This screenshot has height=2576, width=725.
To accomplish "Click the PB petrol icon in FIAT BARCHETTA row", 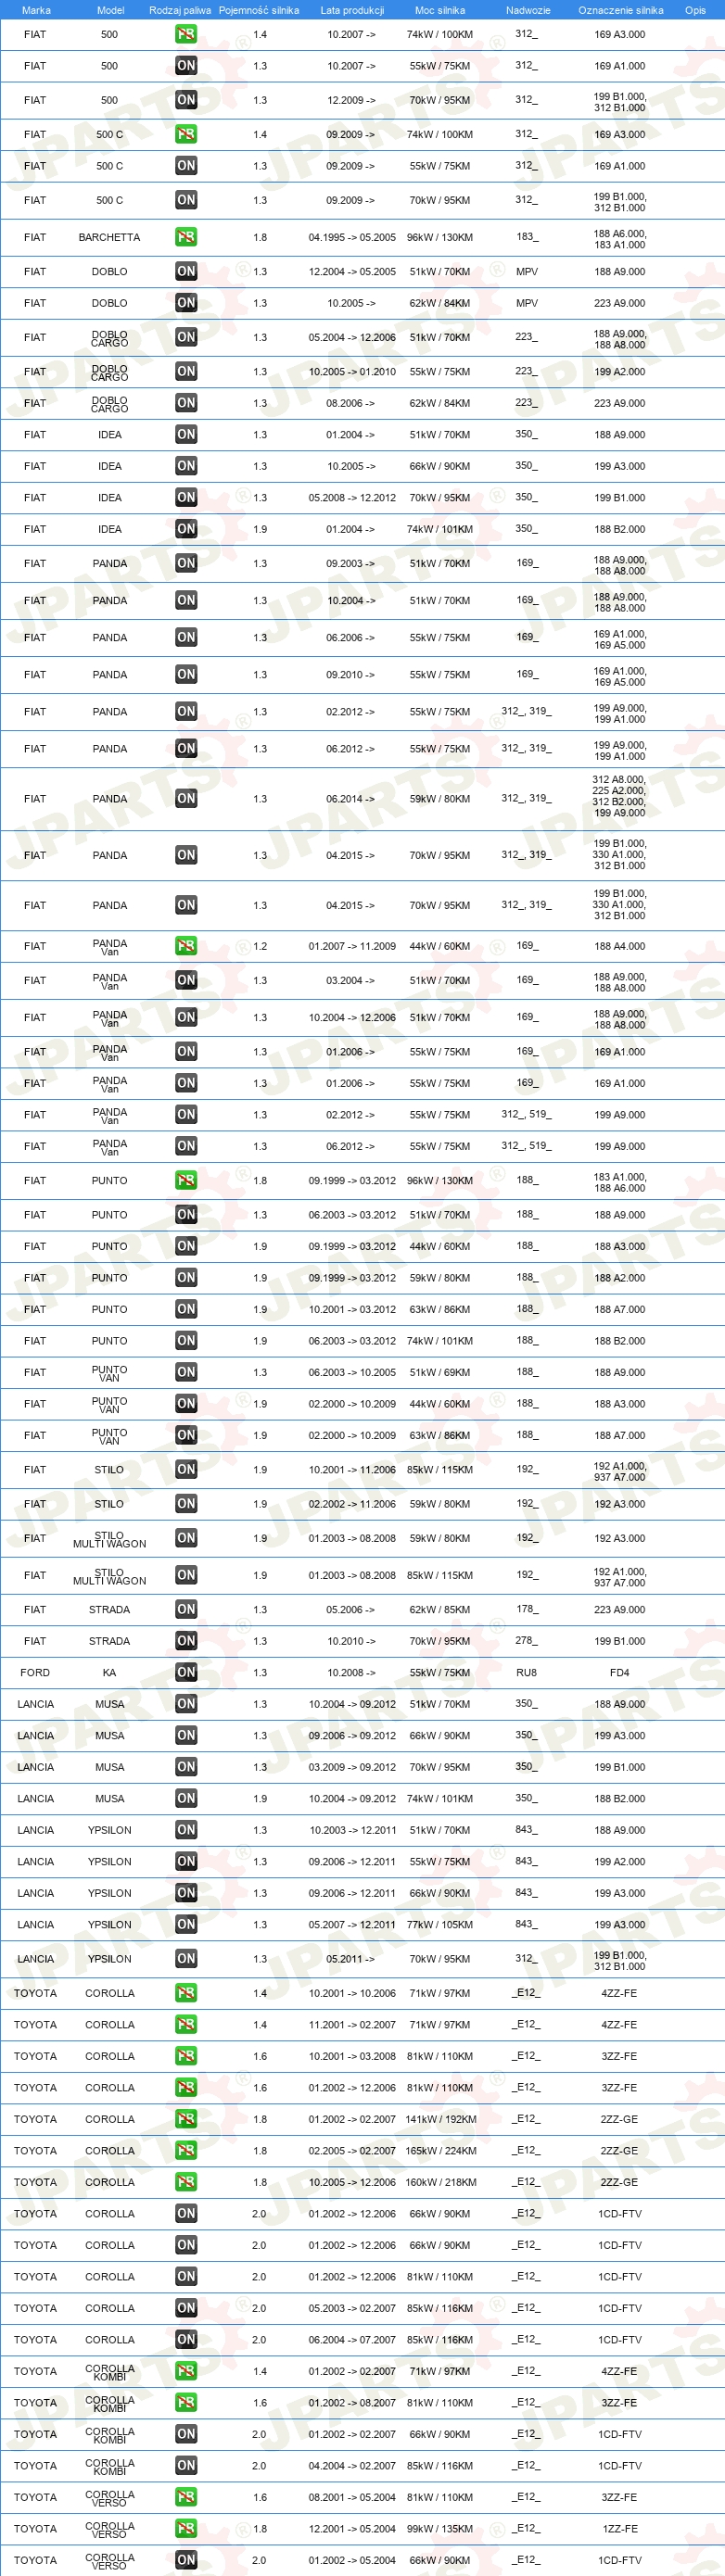I will tap(186, 237).
